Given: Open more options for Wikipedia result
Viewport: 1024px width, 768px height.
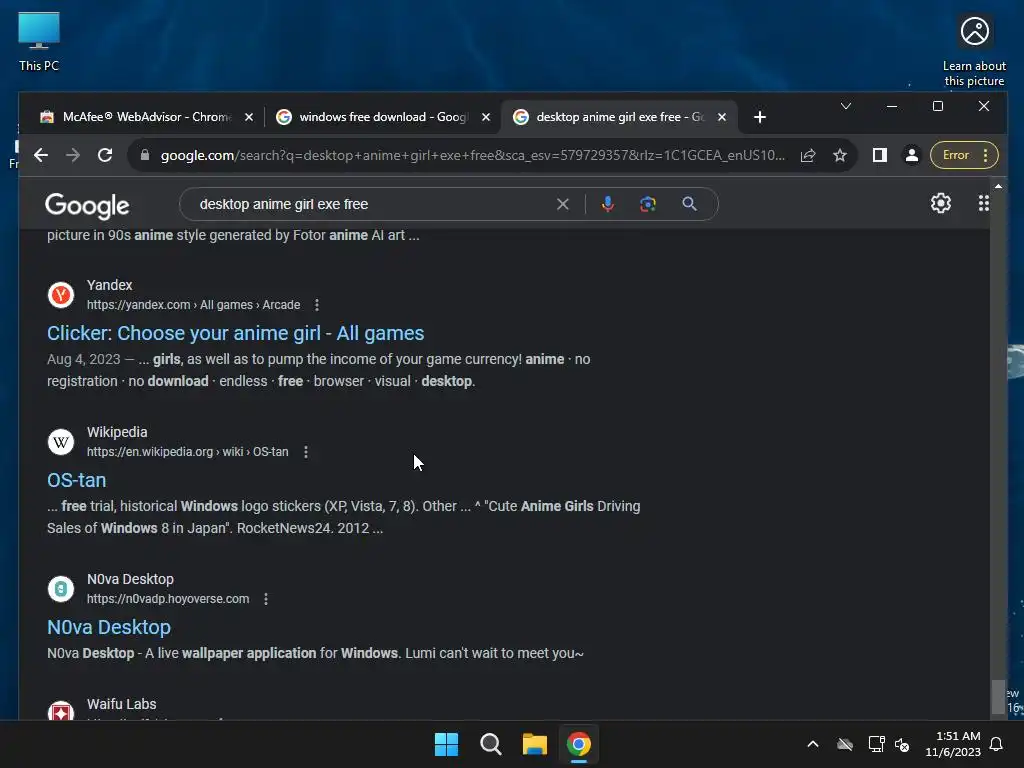Looking at the screenshot, I should click(x=306, y=452).
